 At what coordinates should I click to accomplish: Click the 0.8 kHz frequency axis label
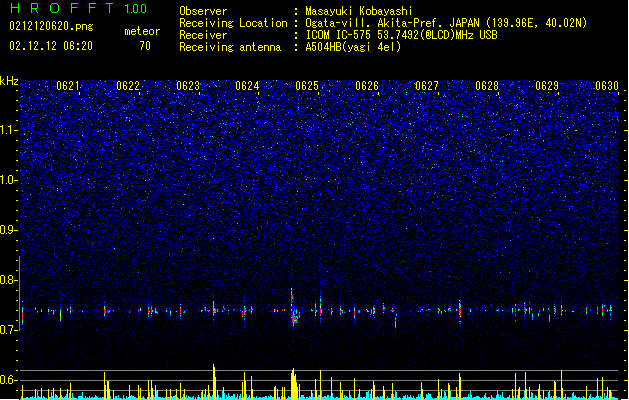click(9, 280)
